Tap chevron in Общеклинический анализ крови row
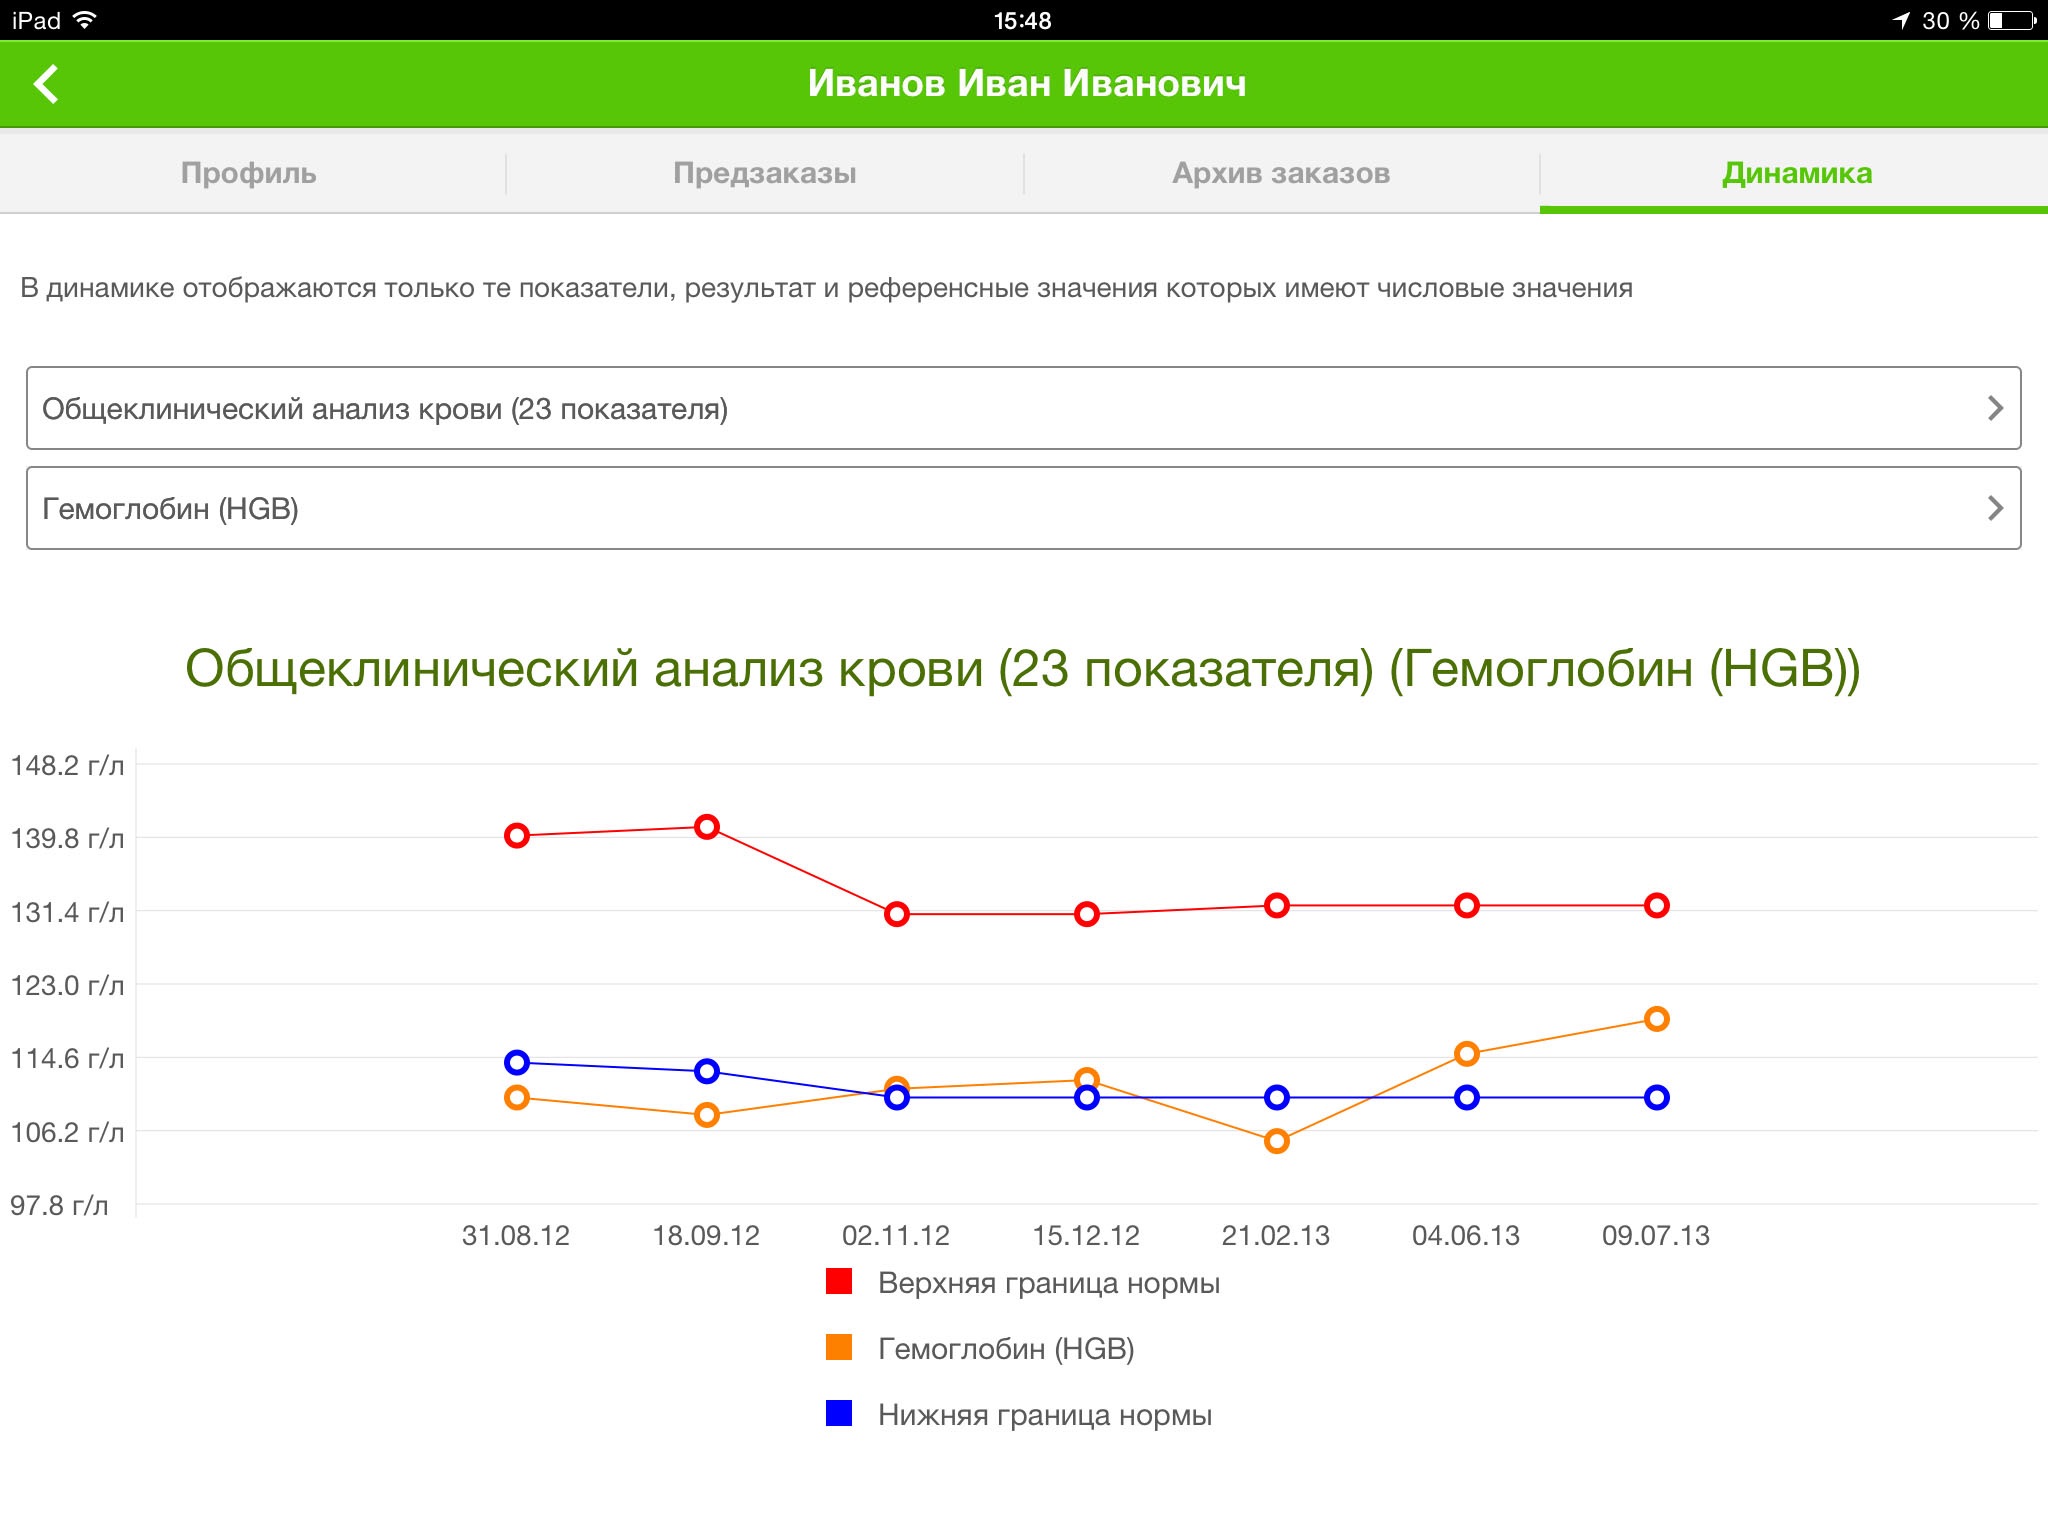The width and height of the screenshot is (2048, 1536). [x=1995, y=408]
